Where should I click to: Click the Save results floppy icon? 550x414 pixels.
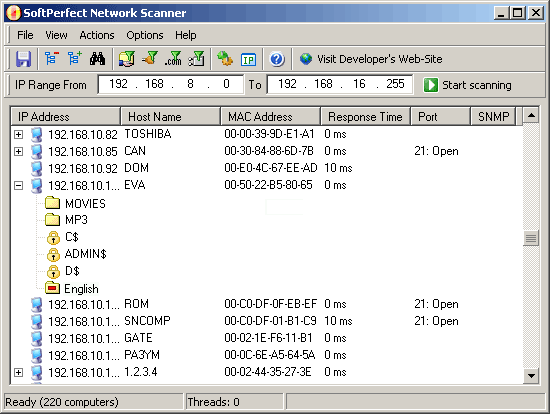pos(23,59)
